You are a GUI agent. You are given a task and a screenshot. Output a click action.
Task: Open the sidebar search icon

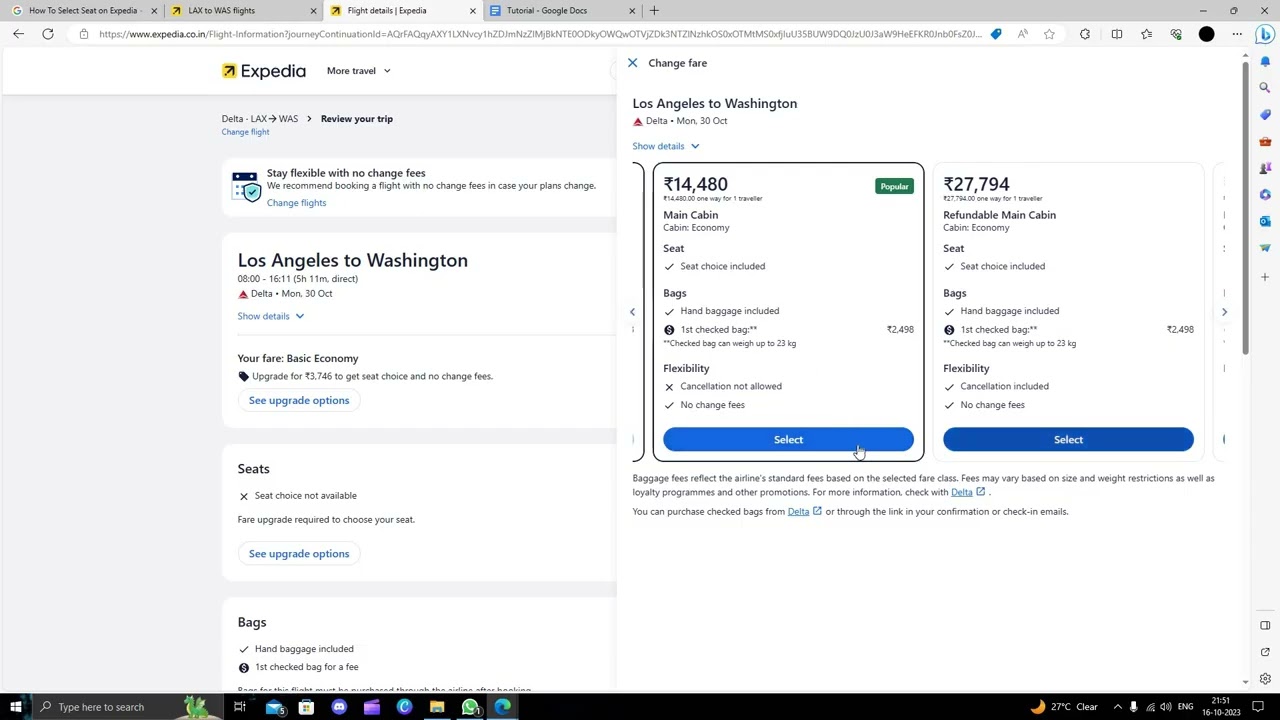1265,88
